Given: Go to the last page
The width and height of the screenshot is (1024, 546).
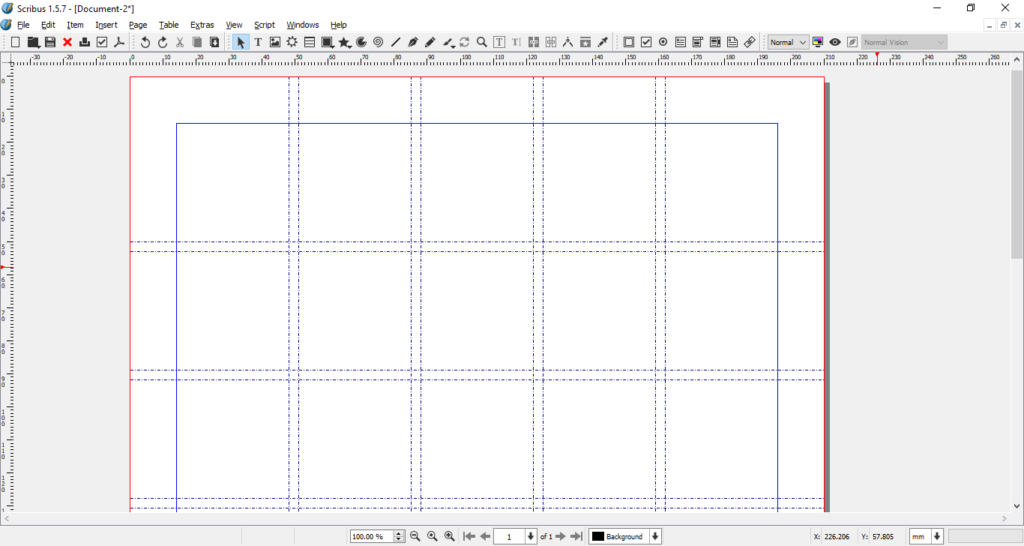Looking at the screenshot, I should 576,536.
